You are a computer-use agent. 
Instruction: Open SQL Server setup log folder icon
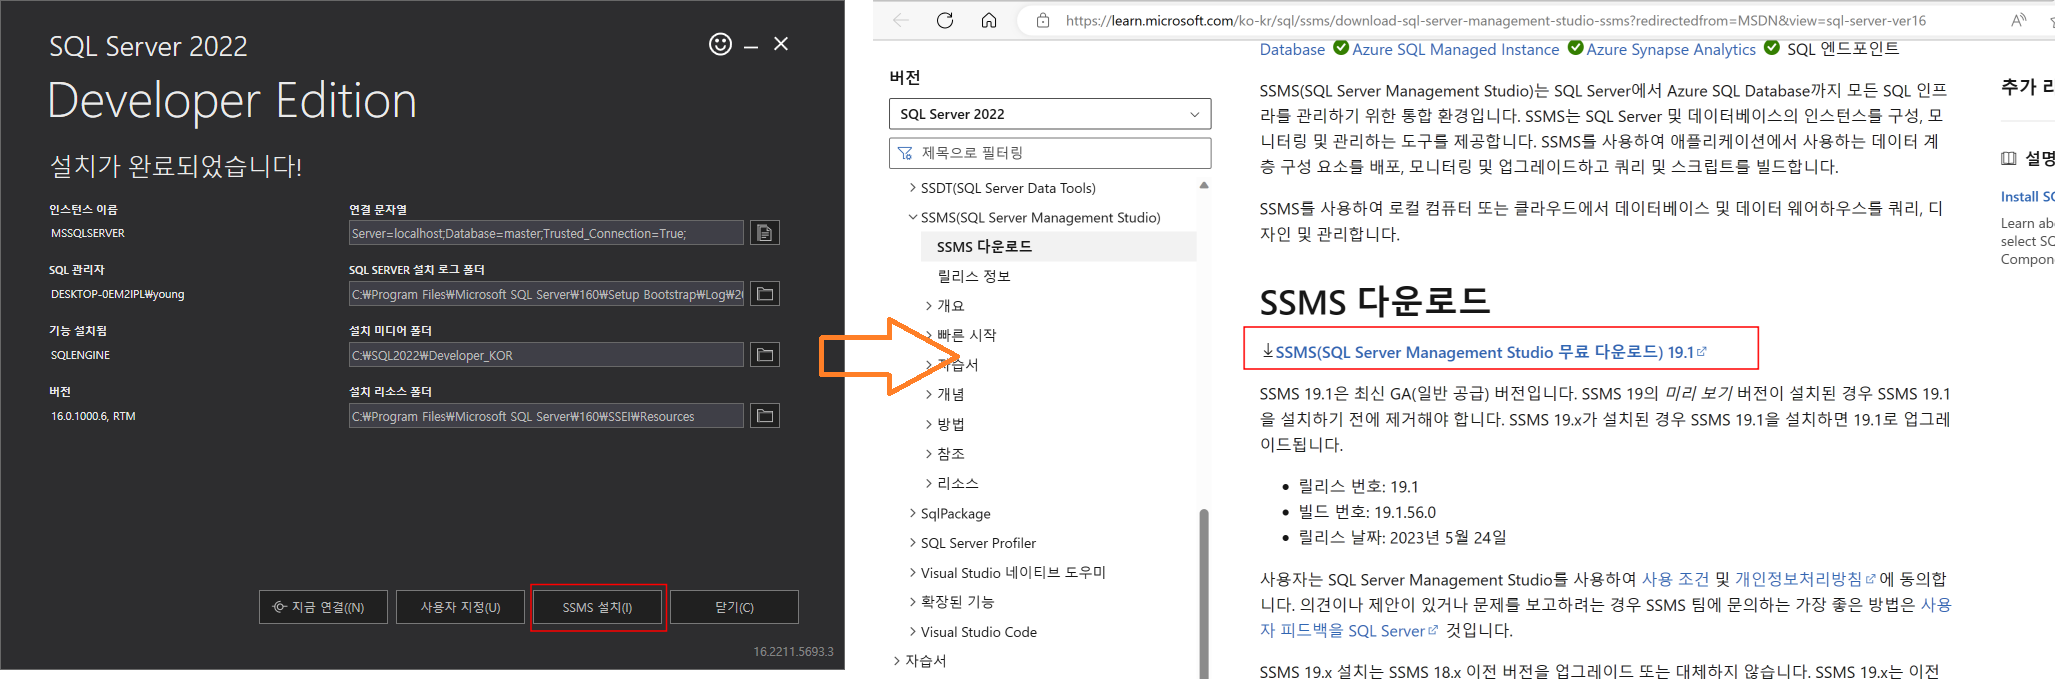click(765, 294)
